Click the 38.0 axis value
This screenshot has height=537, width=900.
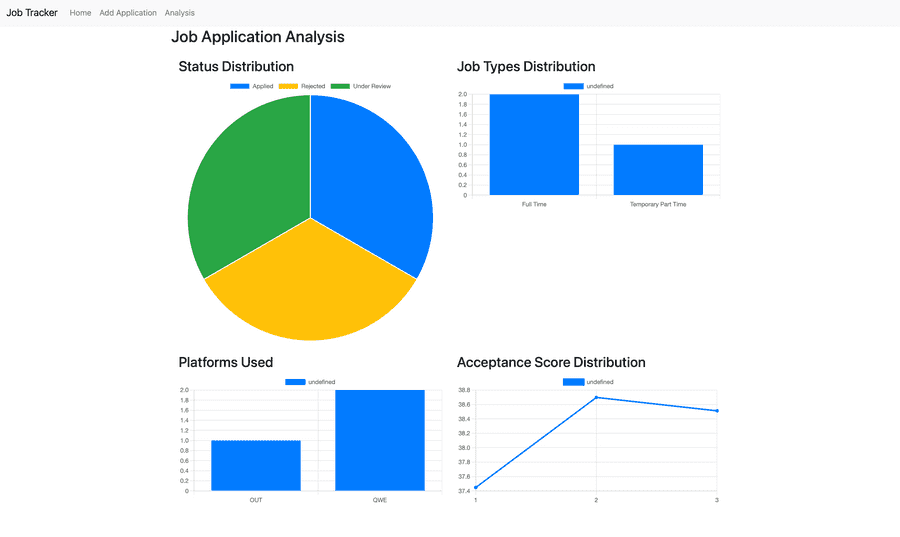(x=464, y=448)
